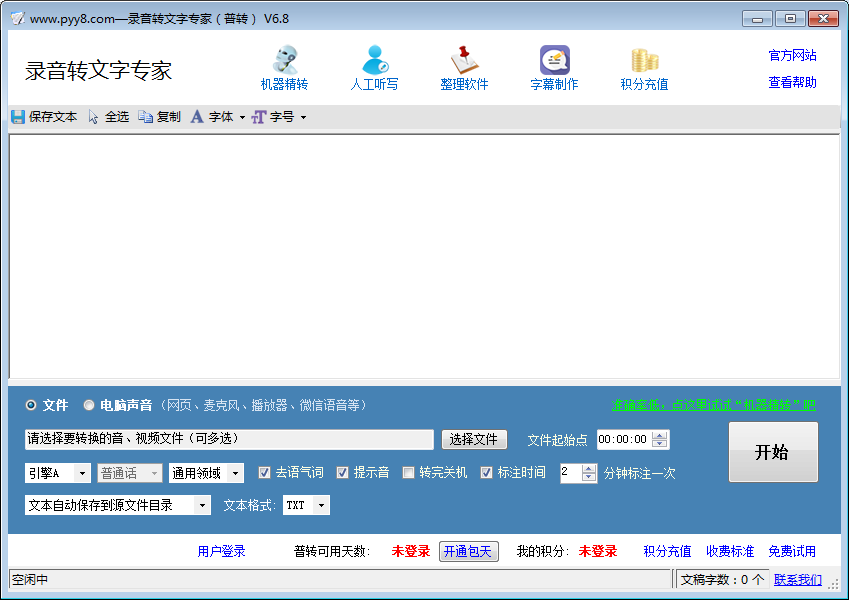This screenshot has width=849, height=600.
Task: Expand the 普通话 language dropdown
Action: (x=154, y=473)
